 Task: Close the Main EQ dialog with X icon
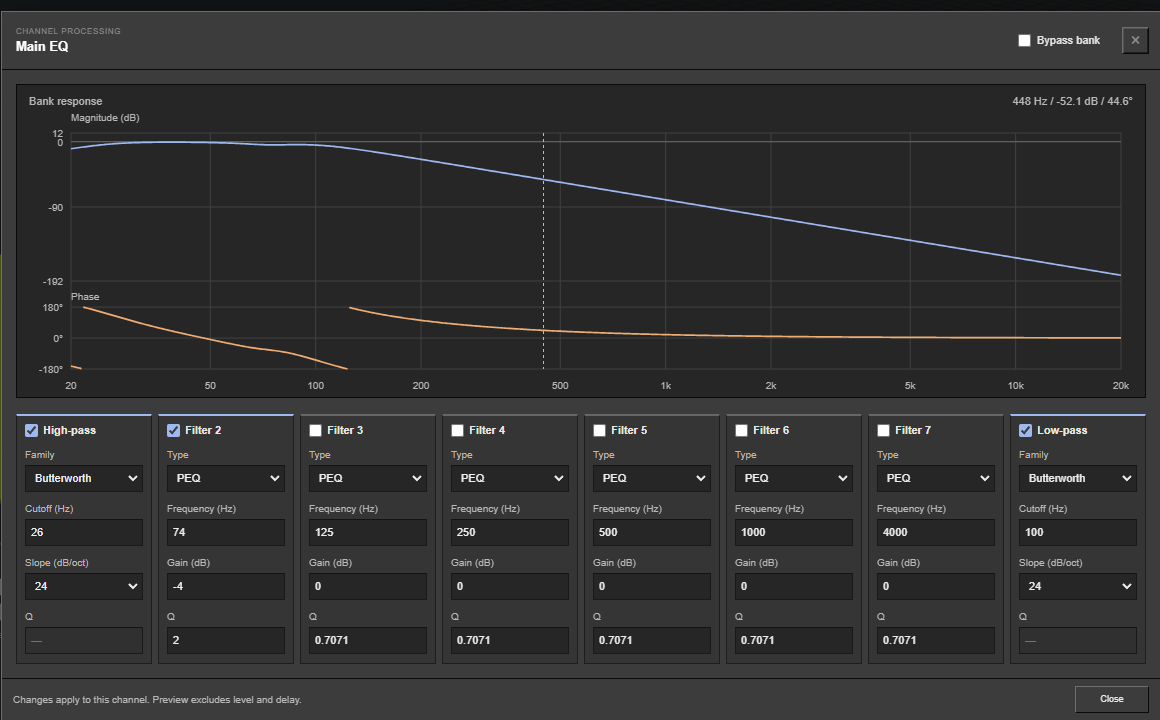1135,40
